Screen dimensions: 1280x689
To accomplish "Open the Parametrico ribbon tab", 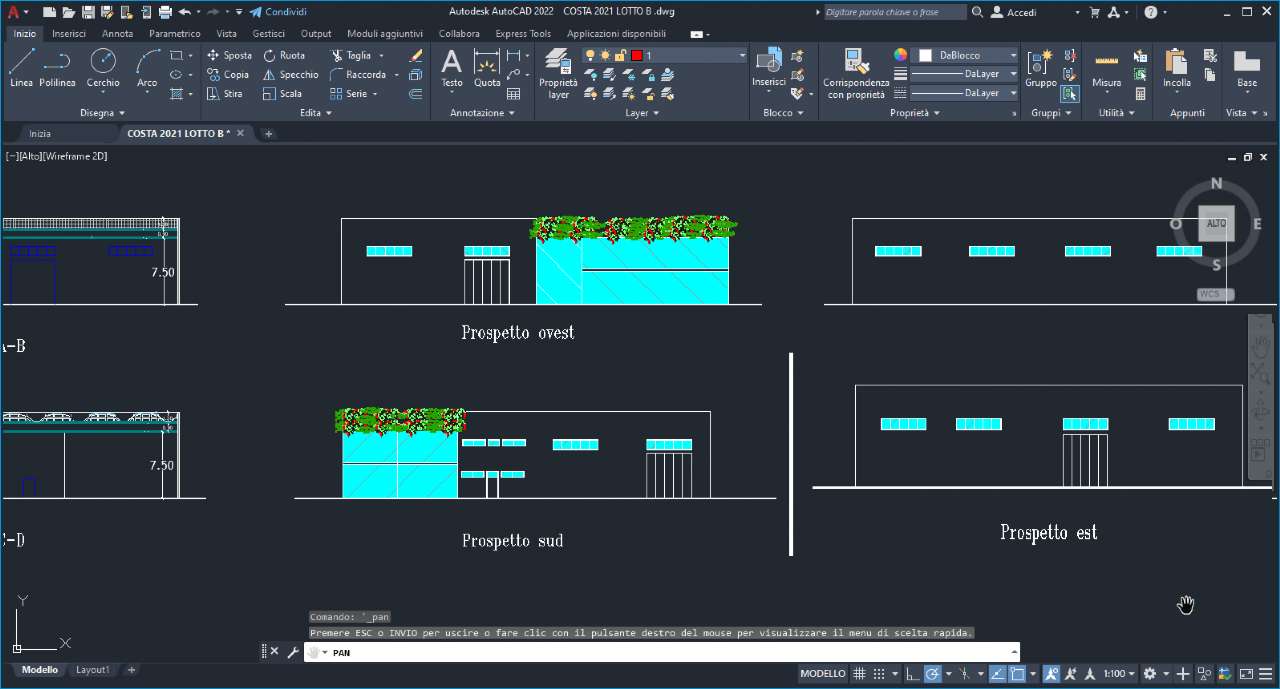I will [x=175, y=33].
